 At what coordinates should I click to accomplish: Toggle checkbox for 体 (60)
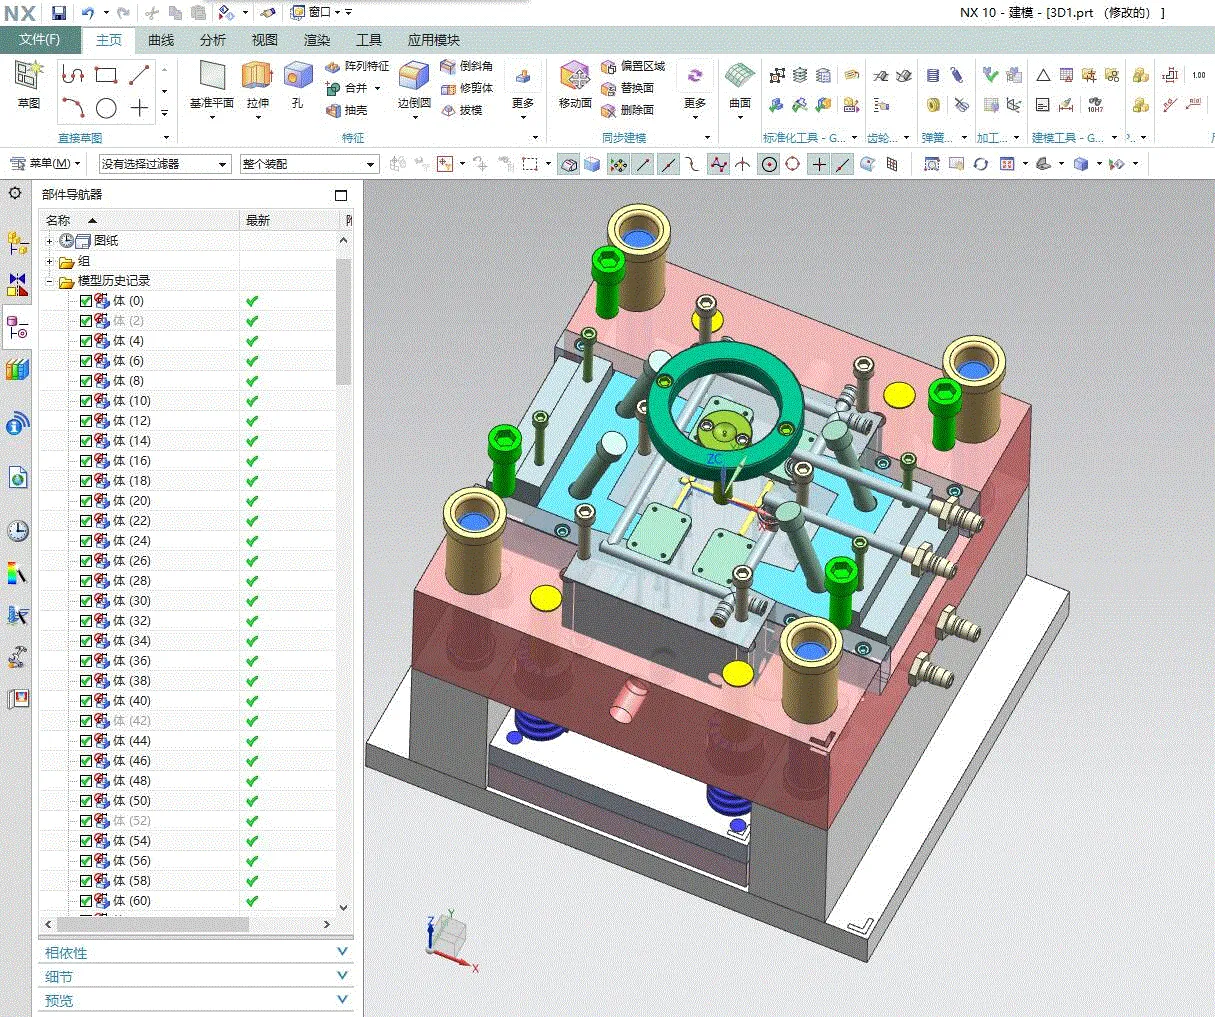click(x=86, y=900)
